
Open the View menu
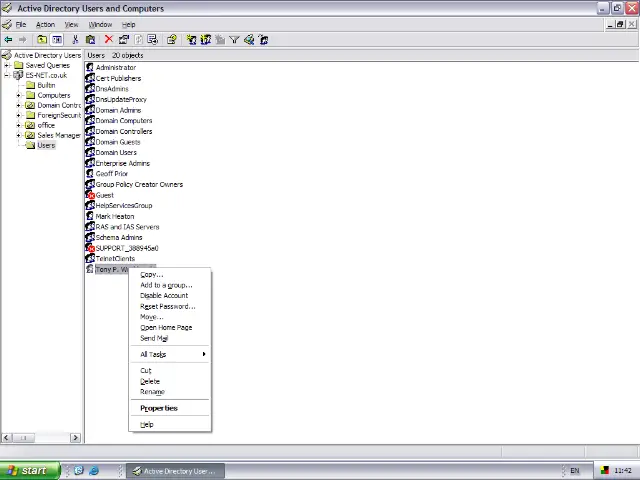(x=71, y=24)
